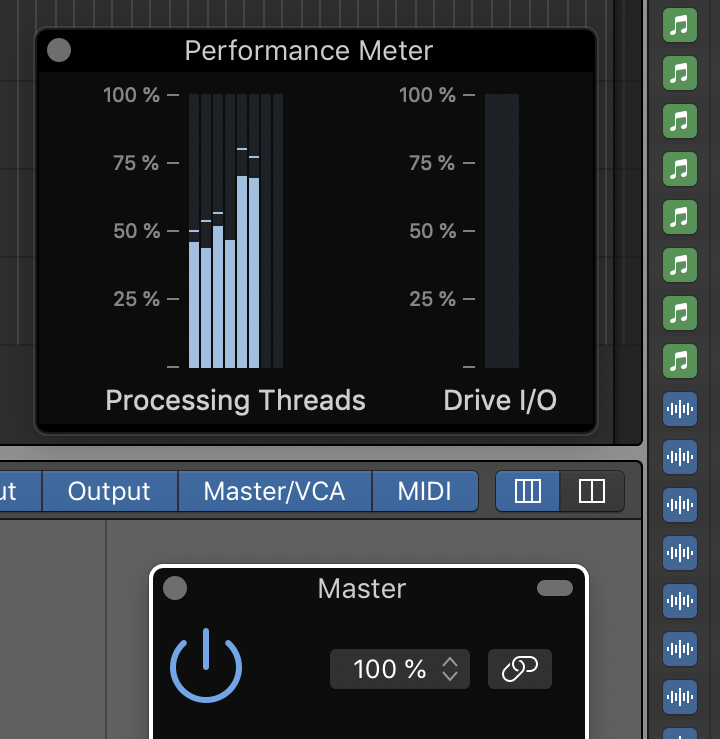Click the first blue audio waveform track icon
This screenshot has height=739, width=720.
[680, 408]
